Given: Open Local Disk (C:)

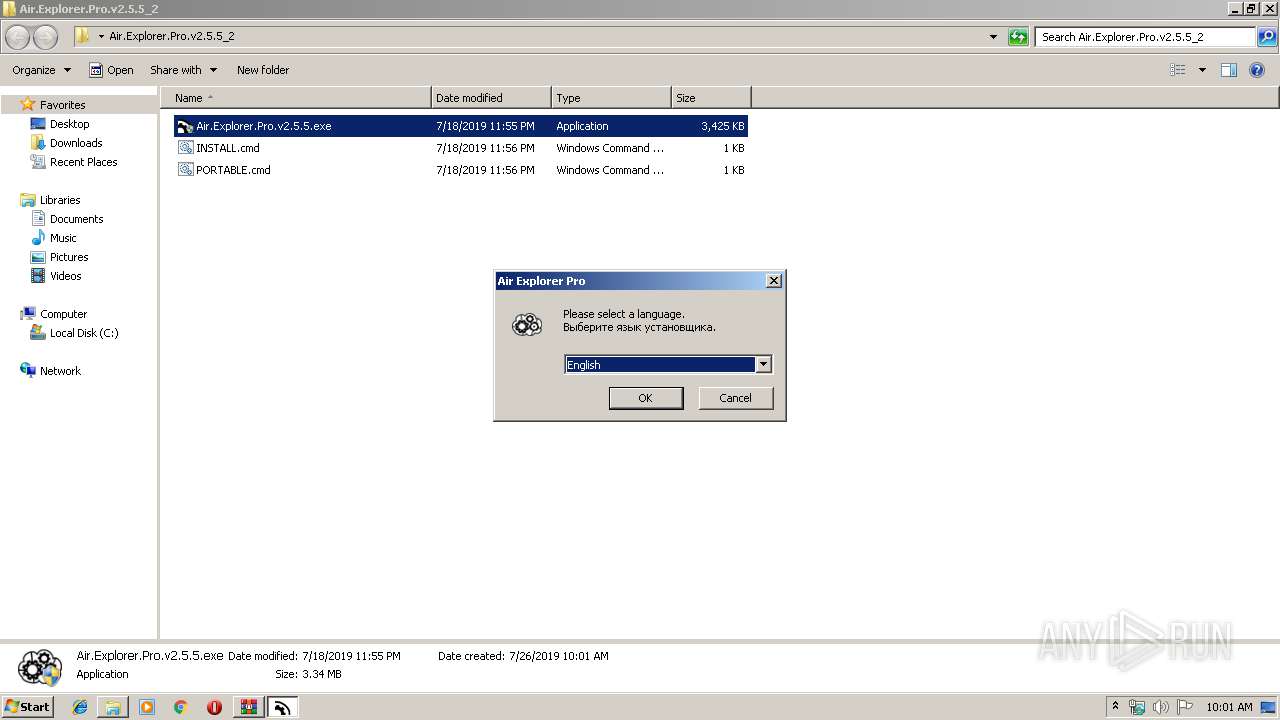Looking at the screenshot, I should 84,333.
